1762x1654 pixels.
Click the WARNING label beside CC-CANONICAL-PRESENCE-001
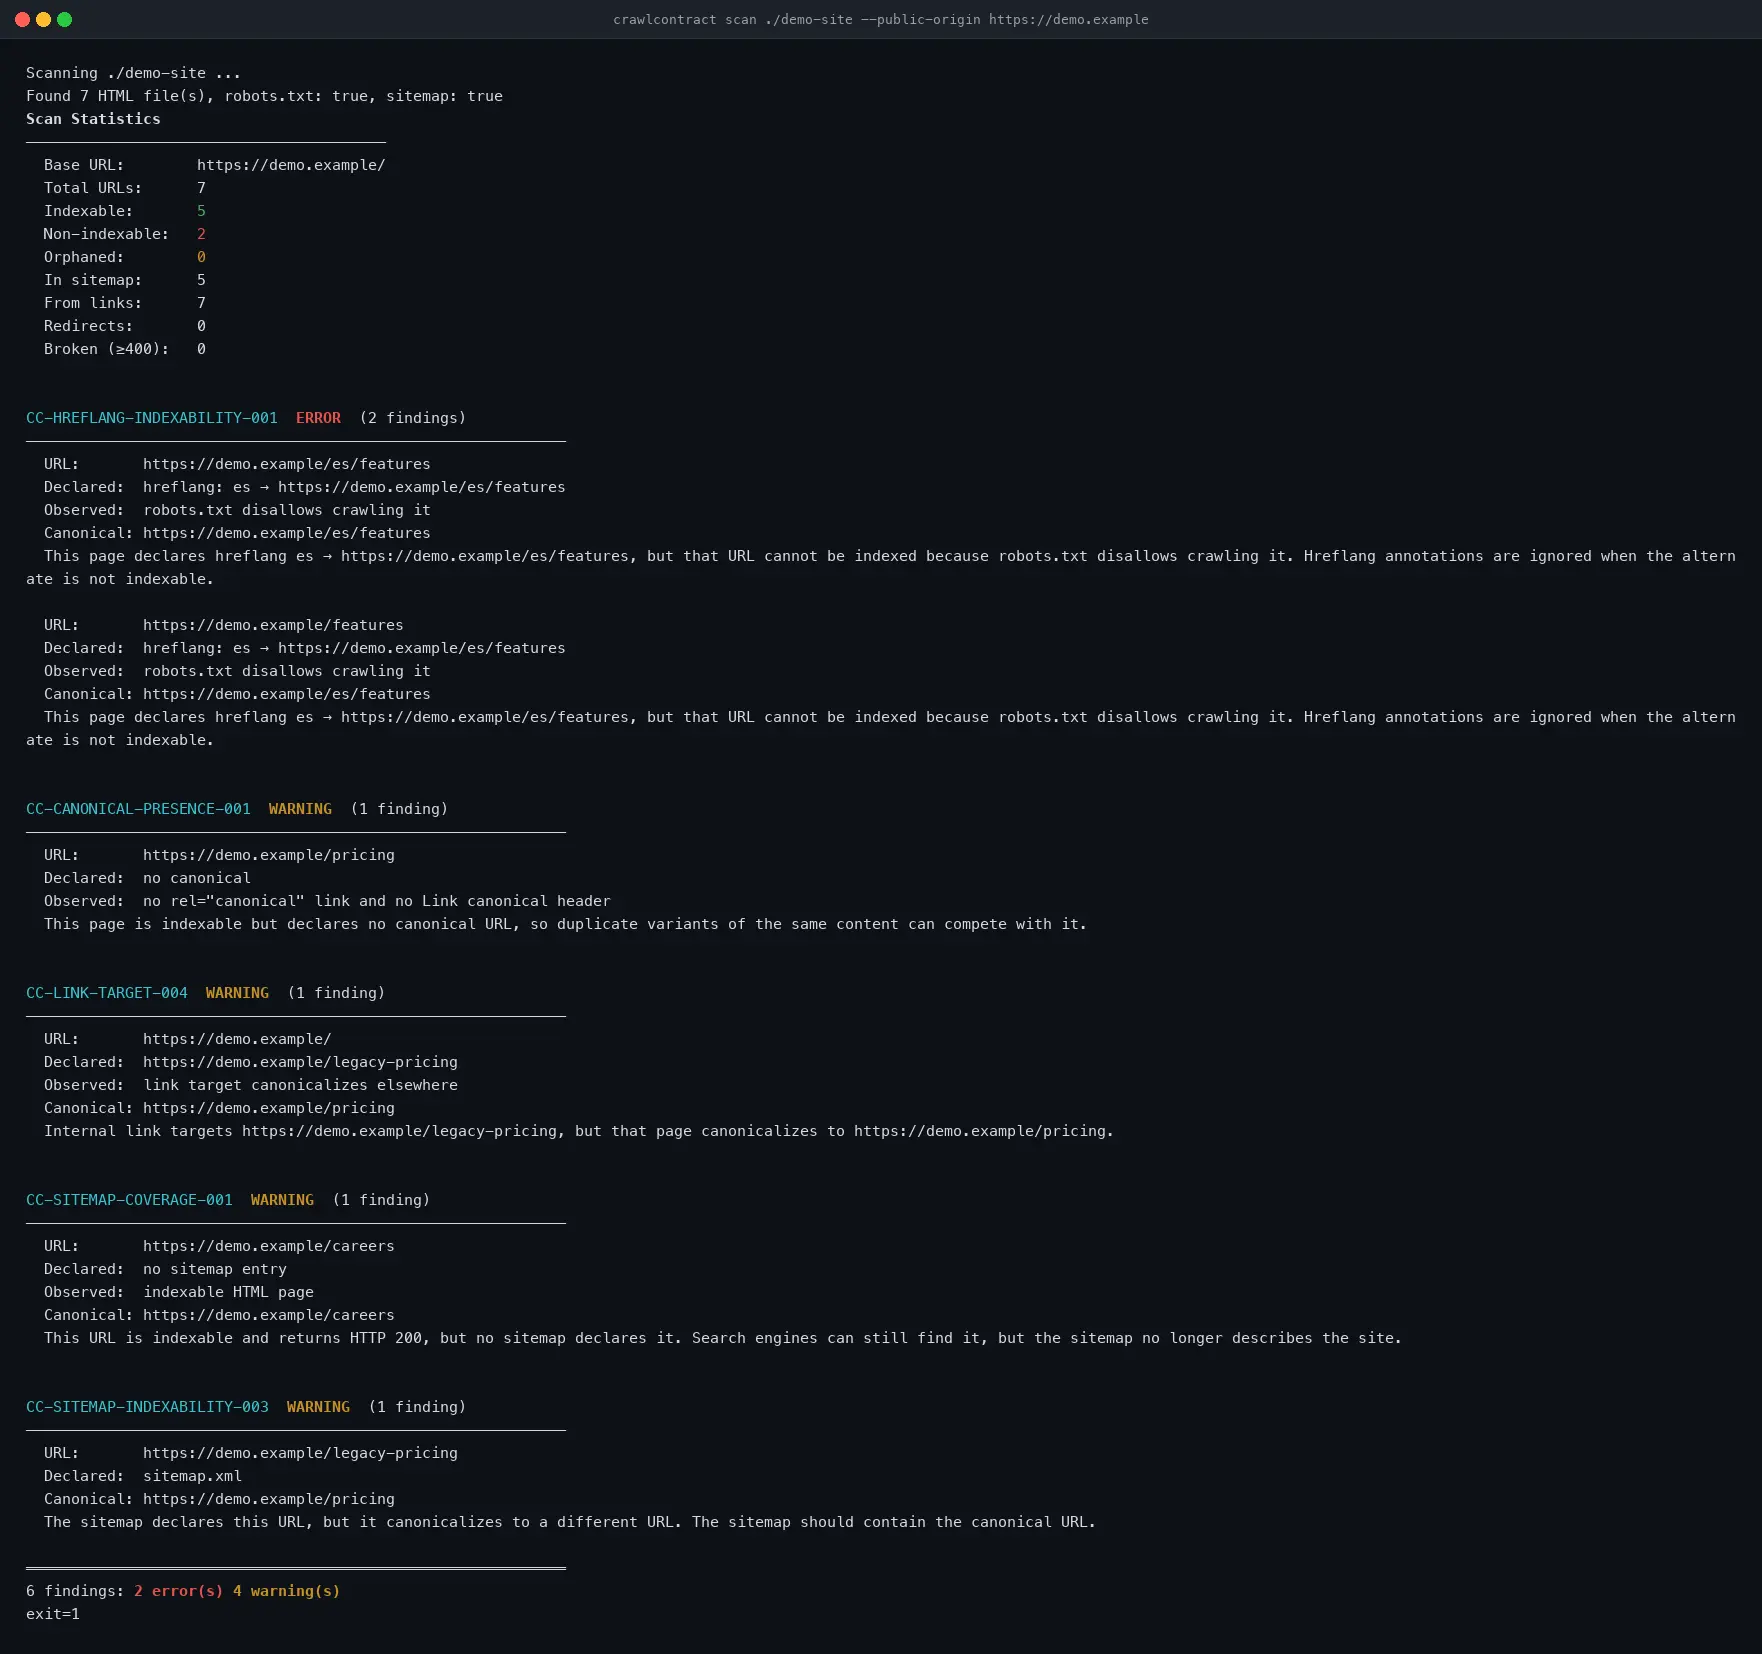point(300,809)
